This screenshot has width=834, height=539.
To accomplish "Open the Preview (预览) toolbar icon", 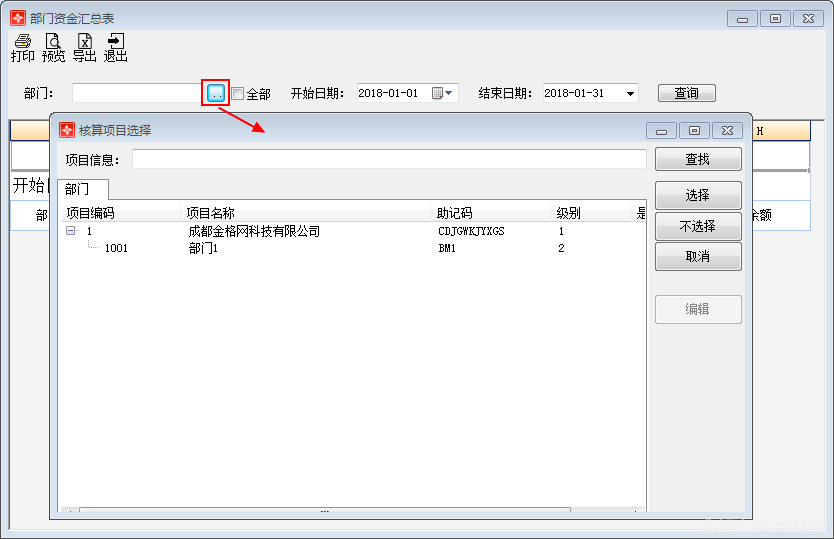I will tap(53, 47).
